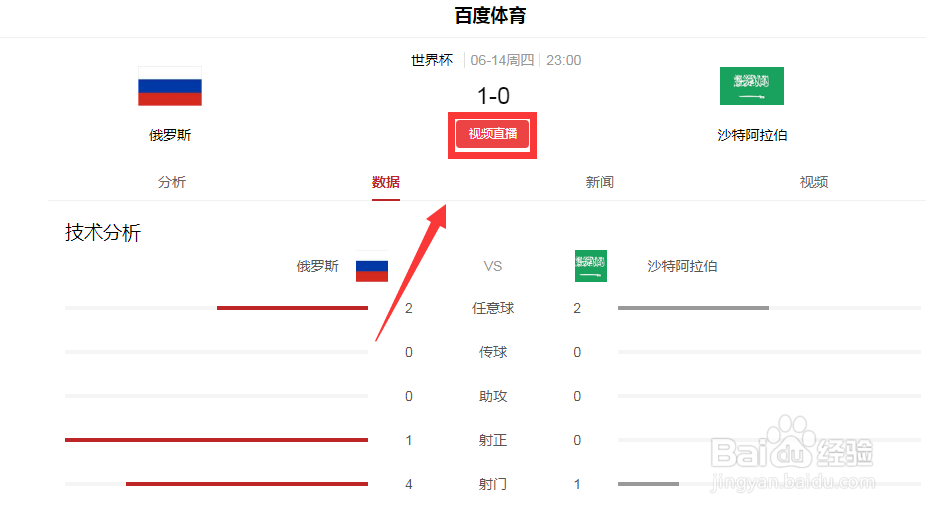
Task: Click the 射门 stat label
Action: click(493, 484)
